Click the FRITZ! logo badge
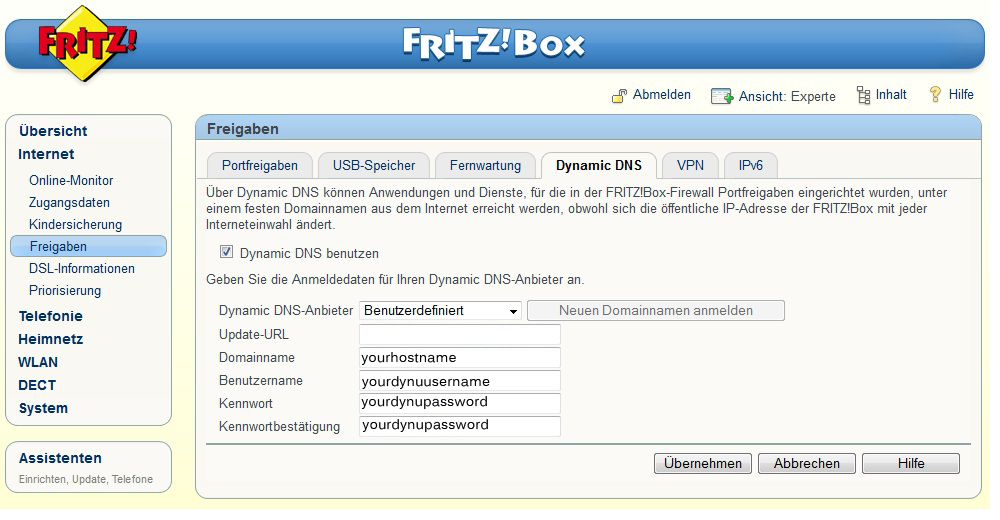The width and height of the screenshot is (1000, 520). [x=85, y=43]
